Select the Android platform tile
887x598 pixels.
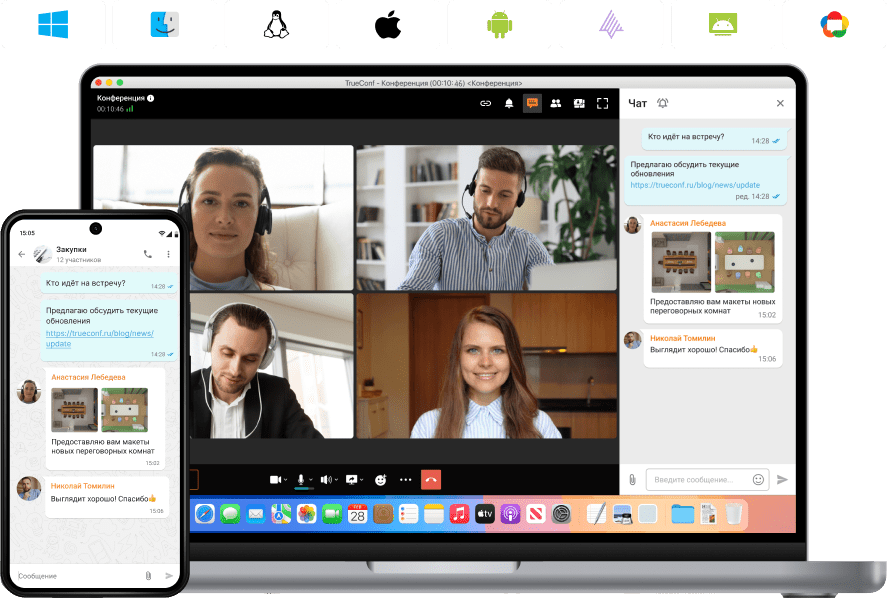tap(498, 24)
